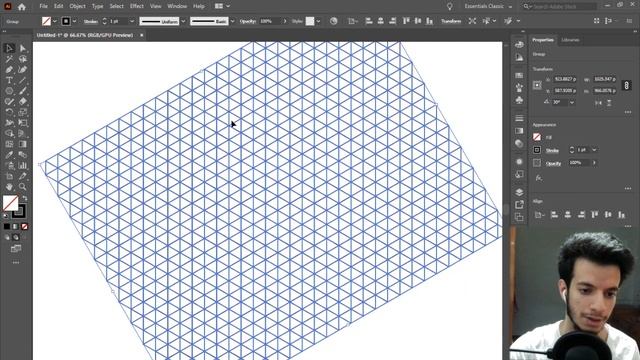Select the Pen tool
640x360 pixels.
click(9, 70)
